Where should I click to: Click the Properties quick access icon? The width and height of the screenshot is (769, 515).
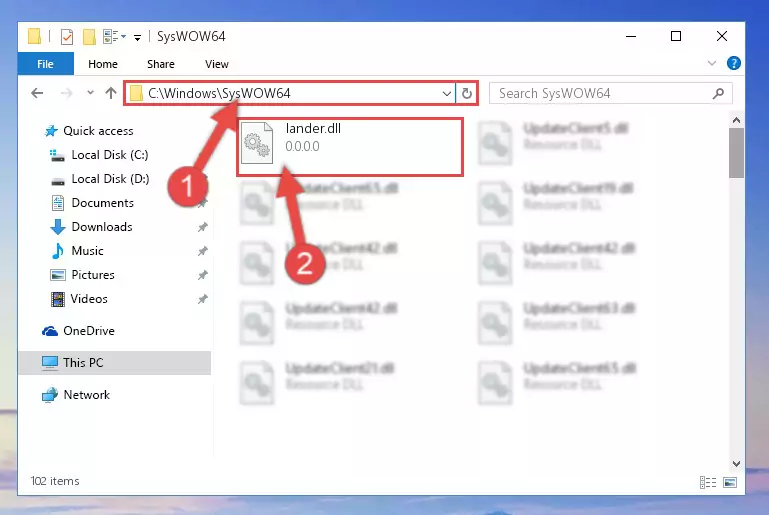(x=67, y=37)
